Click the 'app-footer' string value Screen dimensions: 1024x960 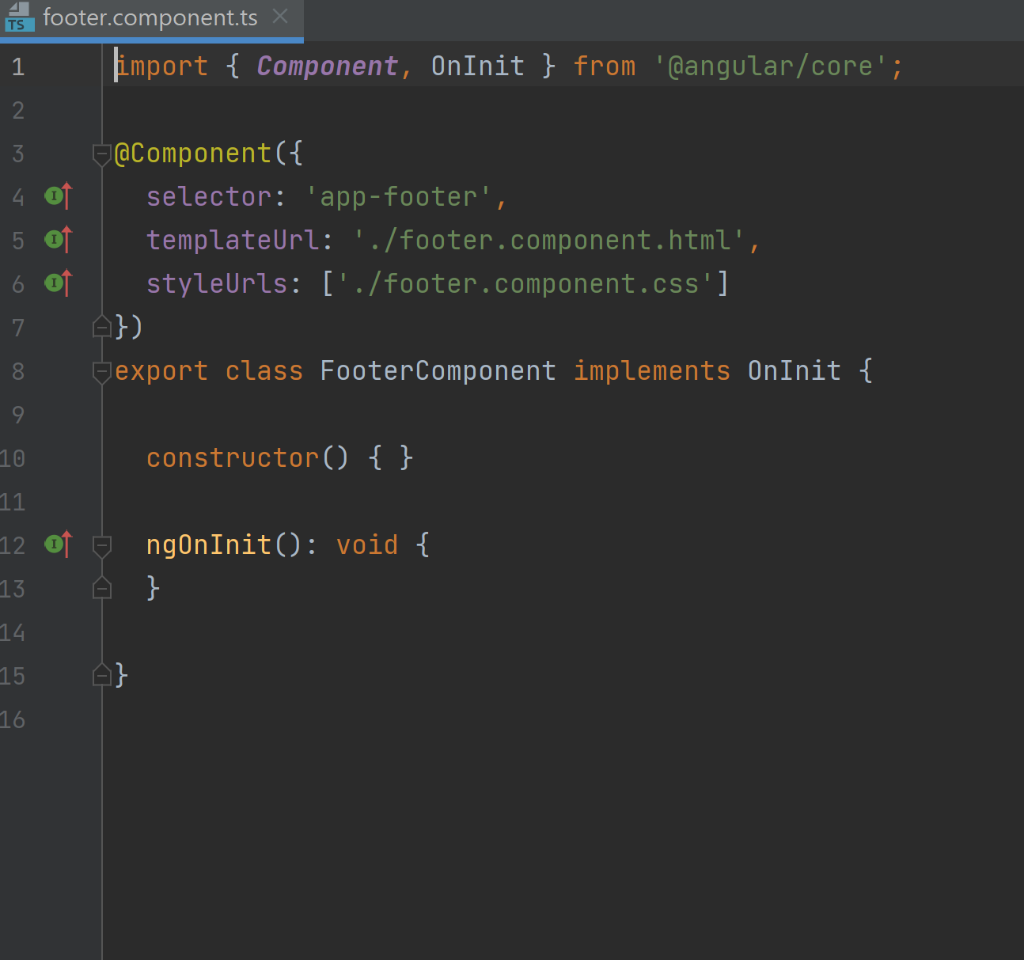click(398, 197)
